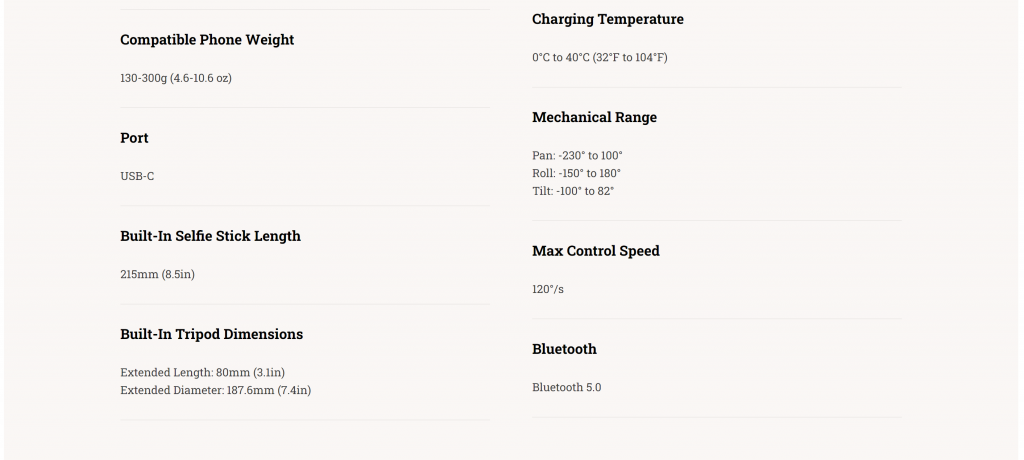Screen dimensions: 1024x460
Task: Click the Extended Length: 80mm (3.1in) line
Action: [202, 372]
